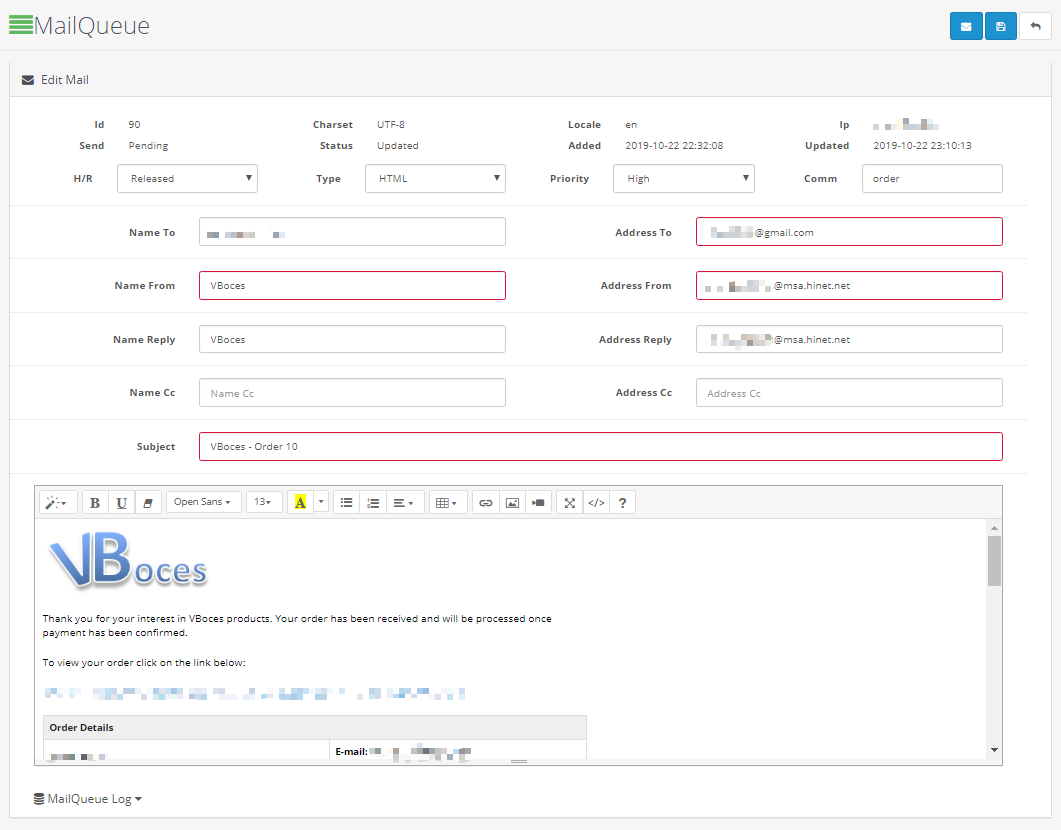The image size is (1061, 830).
Task: Click the insert video icon
Action: 539,503
